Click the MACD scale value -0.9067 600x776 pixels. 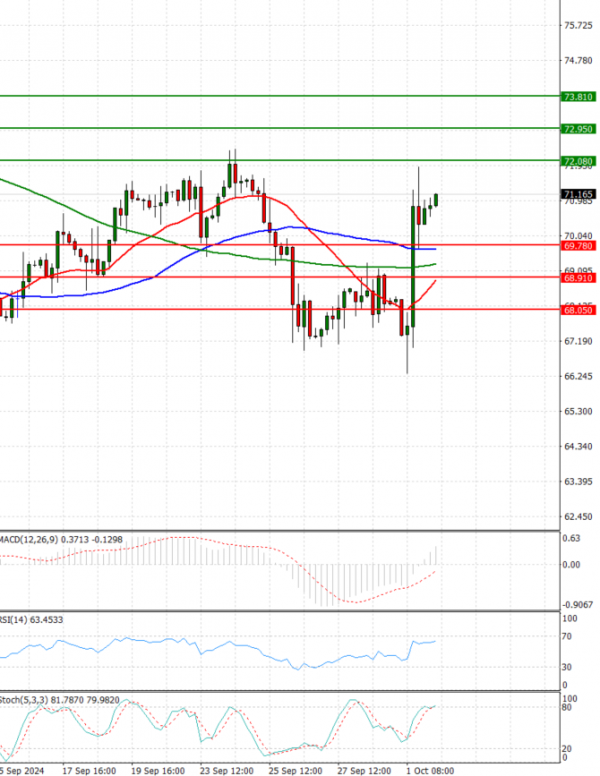[x=578, y=605]
